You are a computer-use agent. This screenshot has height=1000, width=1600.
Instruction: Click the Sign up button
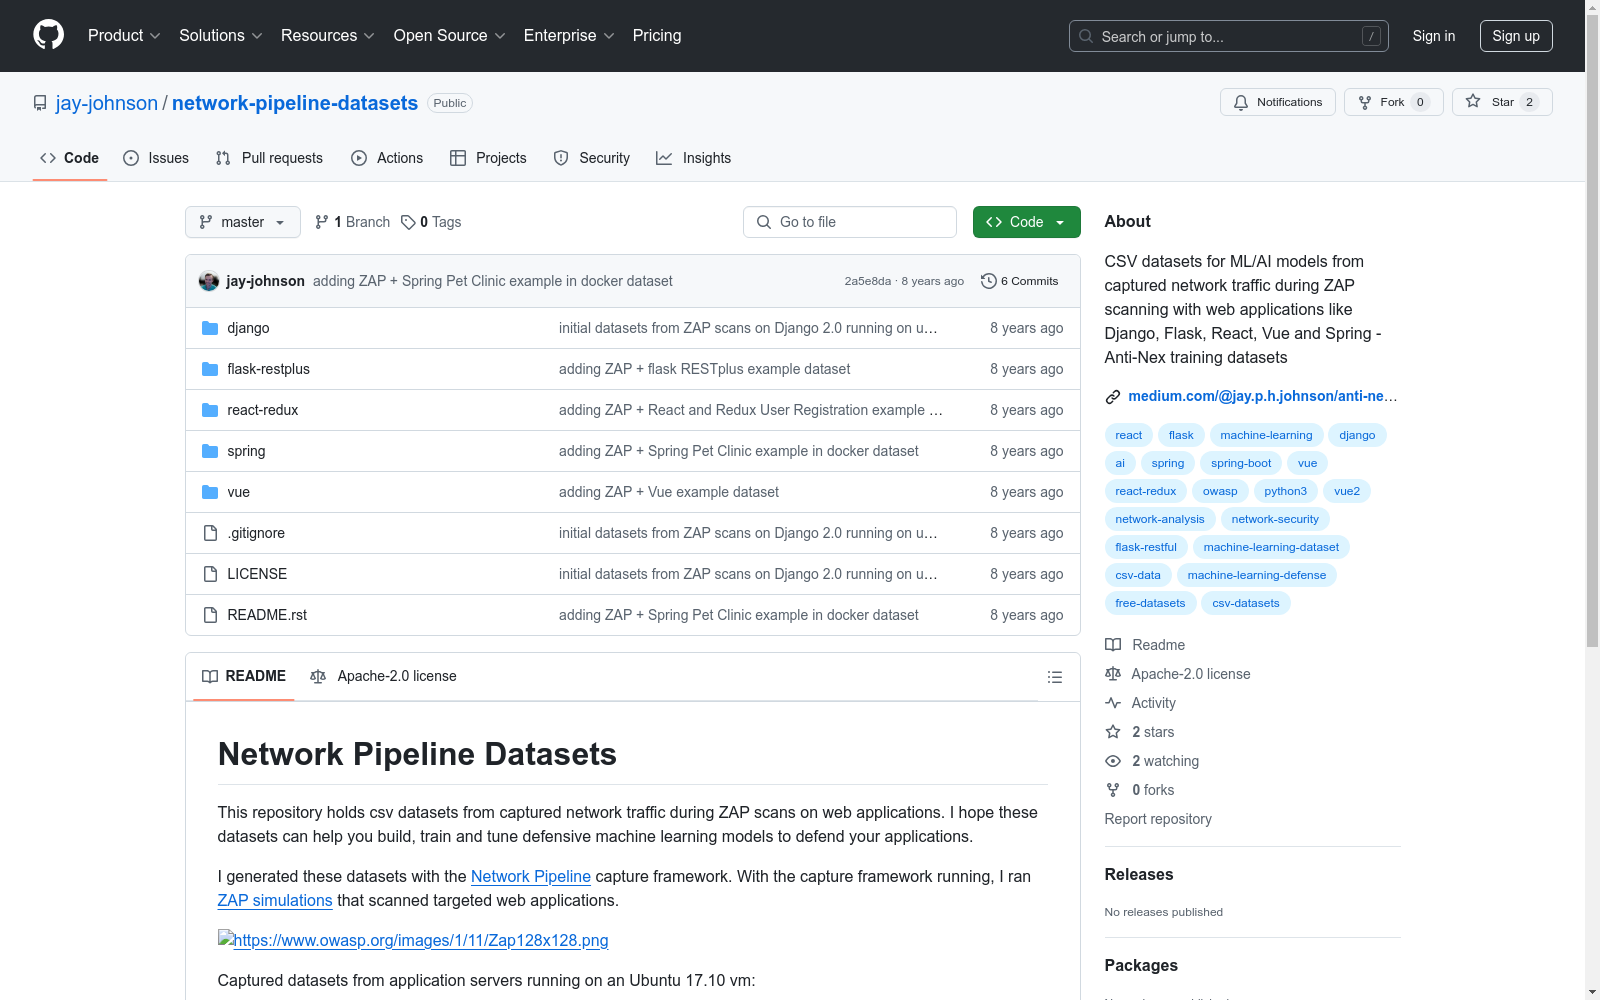click(1516, 36)
